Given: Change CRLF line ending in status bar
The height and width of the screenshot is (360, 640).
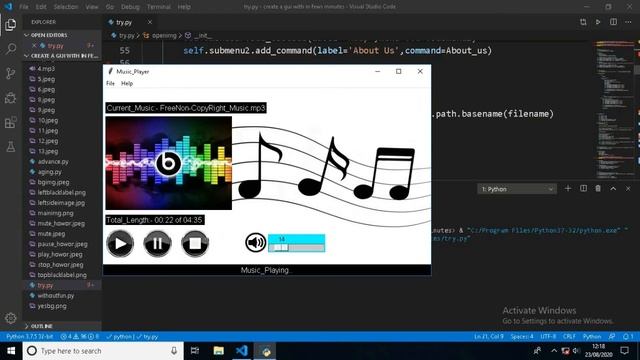Looking at the screenshot, I should (569, 337).
